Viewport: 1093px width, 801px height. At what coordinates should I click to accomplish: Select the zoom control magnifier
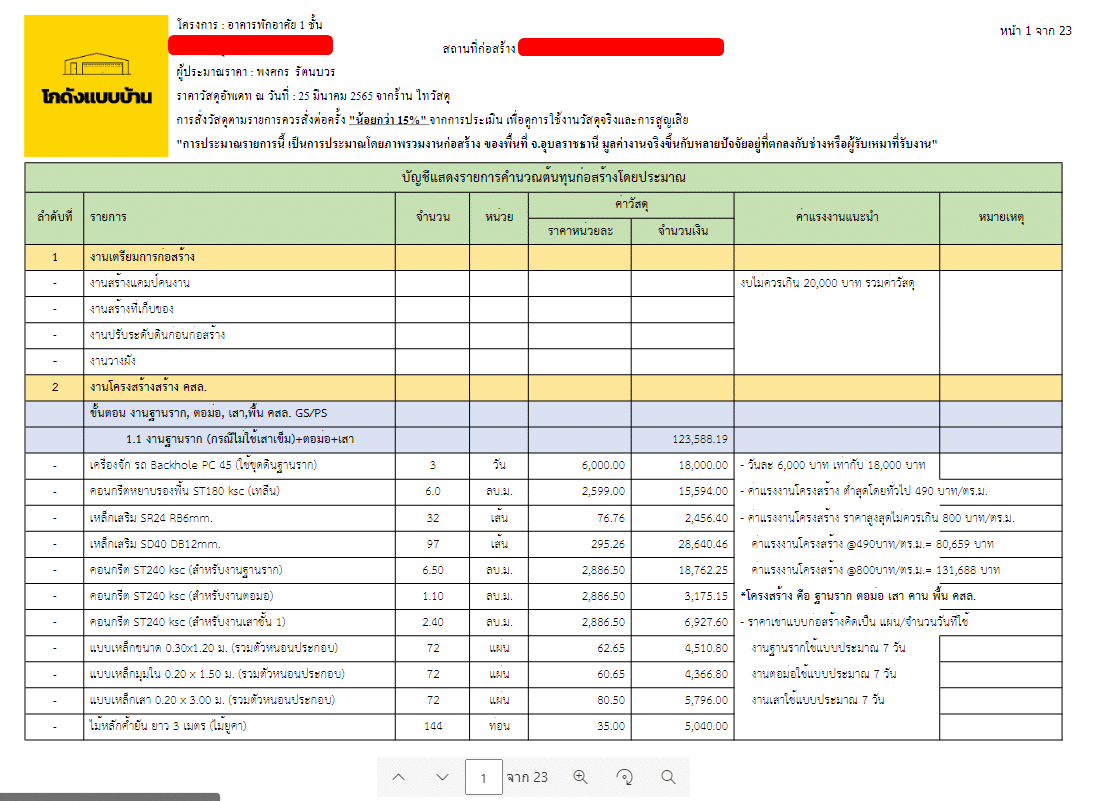(x=580, y=777)
